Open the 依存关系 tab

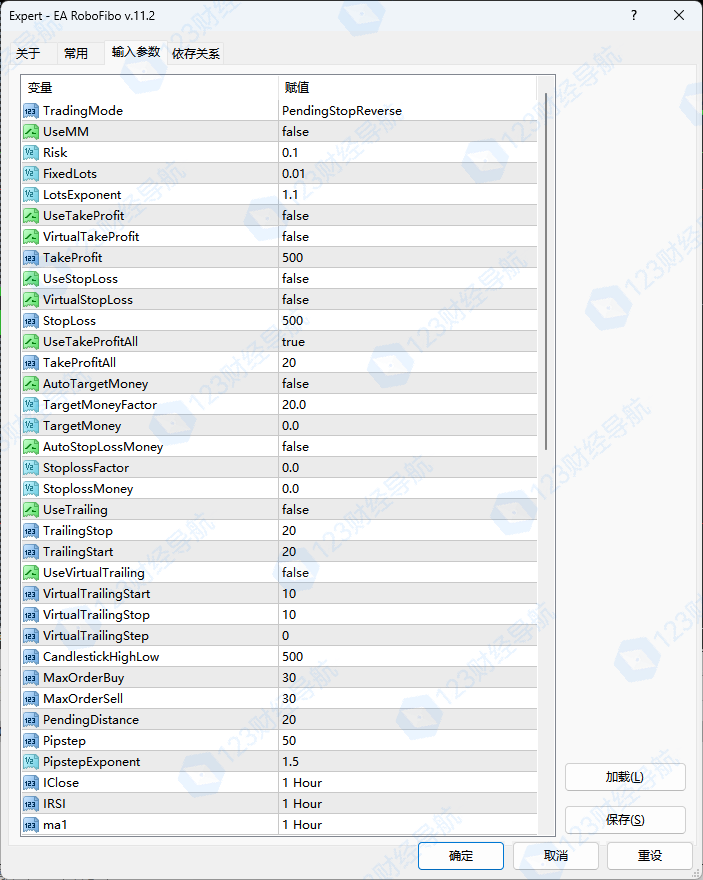pos(196,54)
